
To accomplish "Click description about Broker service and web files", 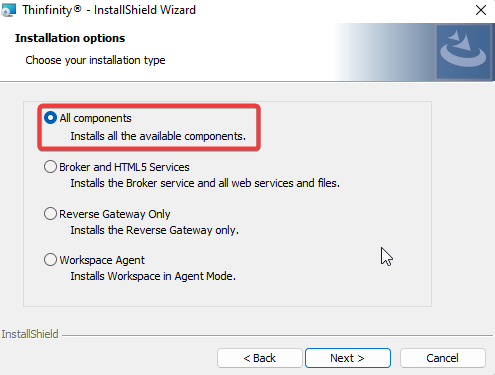I will (x=205, y=183).
